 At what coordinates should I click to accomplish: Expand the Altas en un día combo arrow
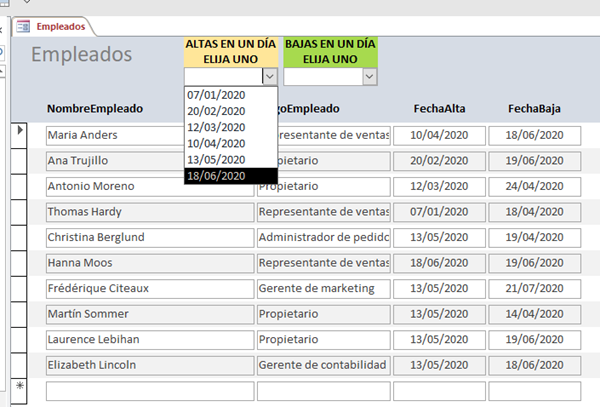tap(269, 77)
